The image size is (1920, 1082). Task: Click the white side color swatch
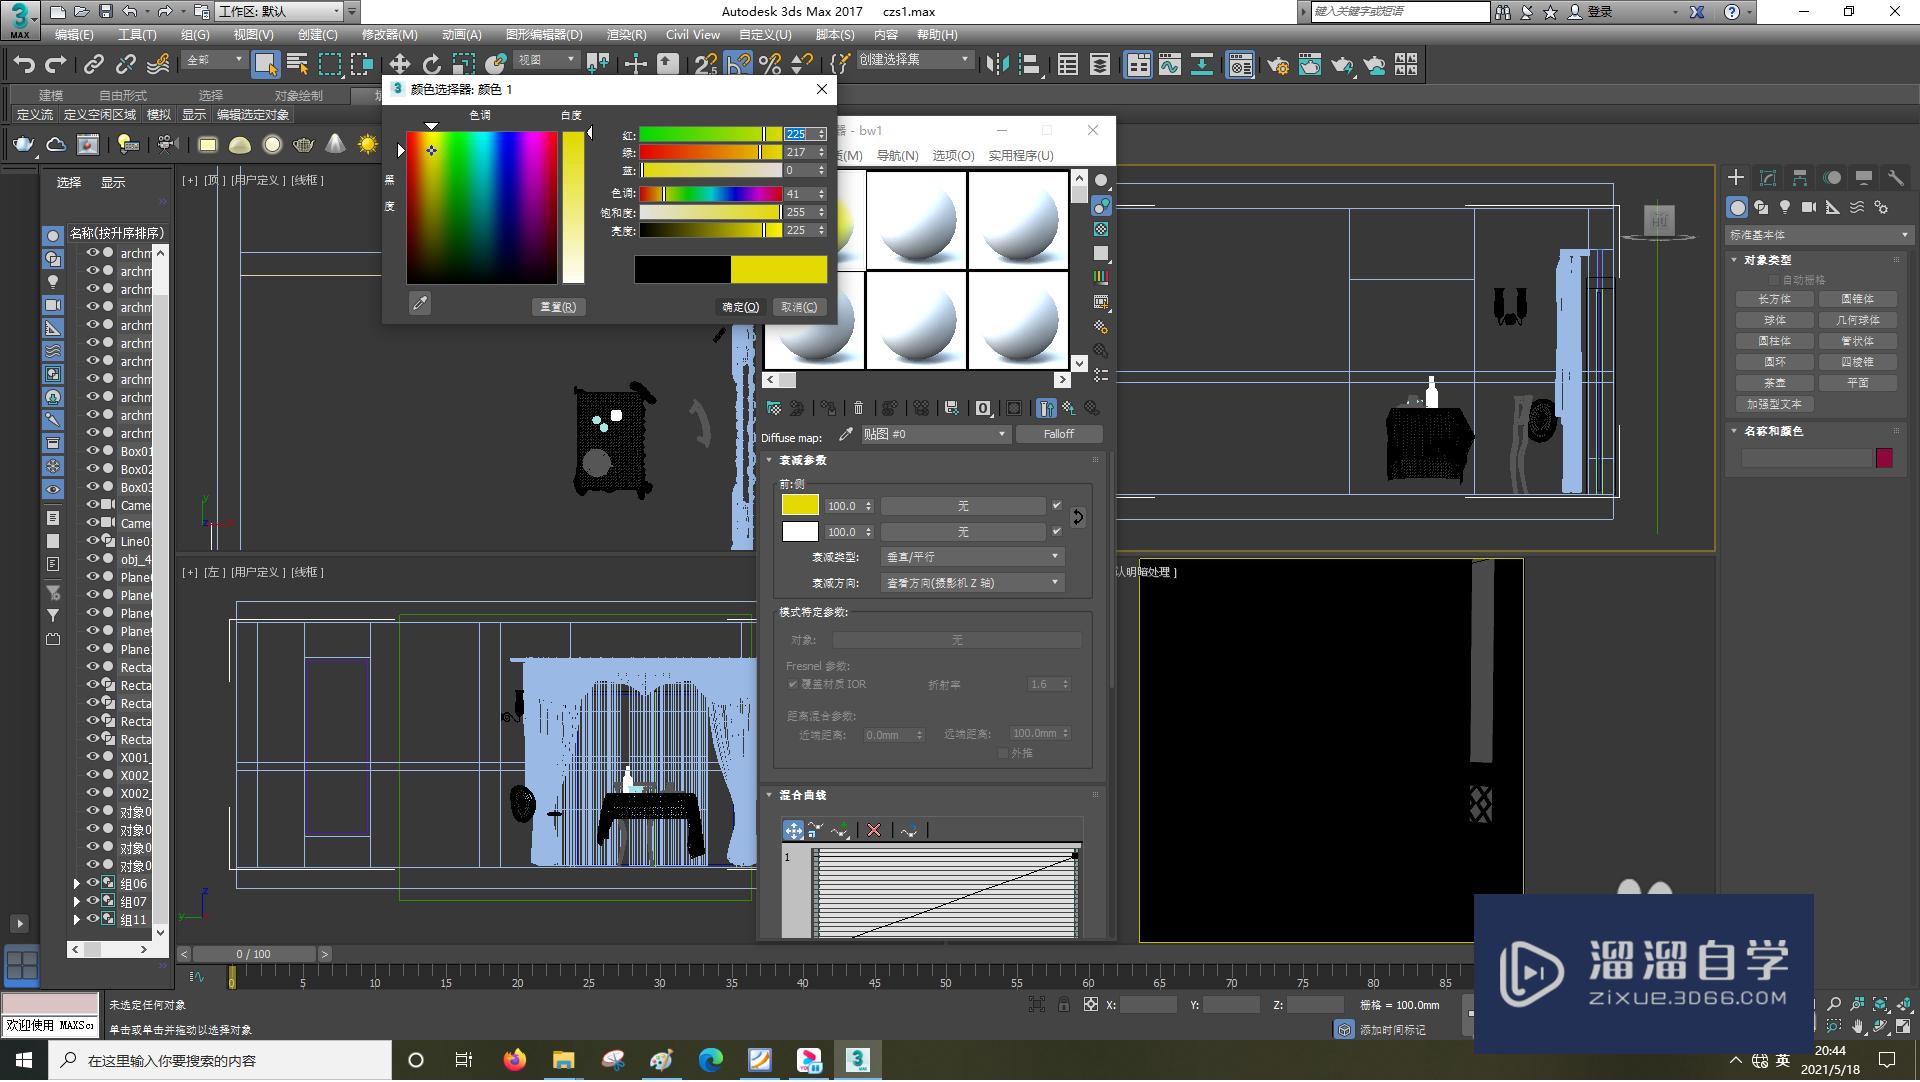(x=800, y=532)
